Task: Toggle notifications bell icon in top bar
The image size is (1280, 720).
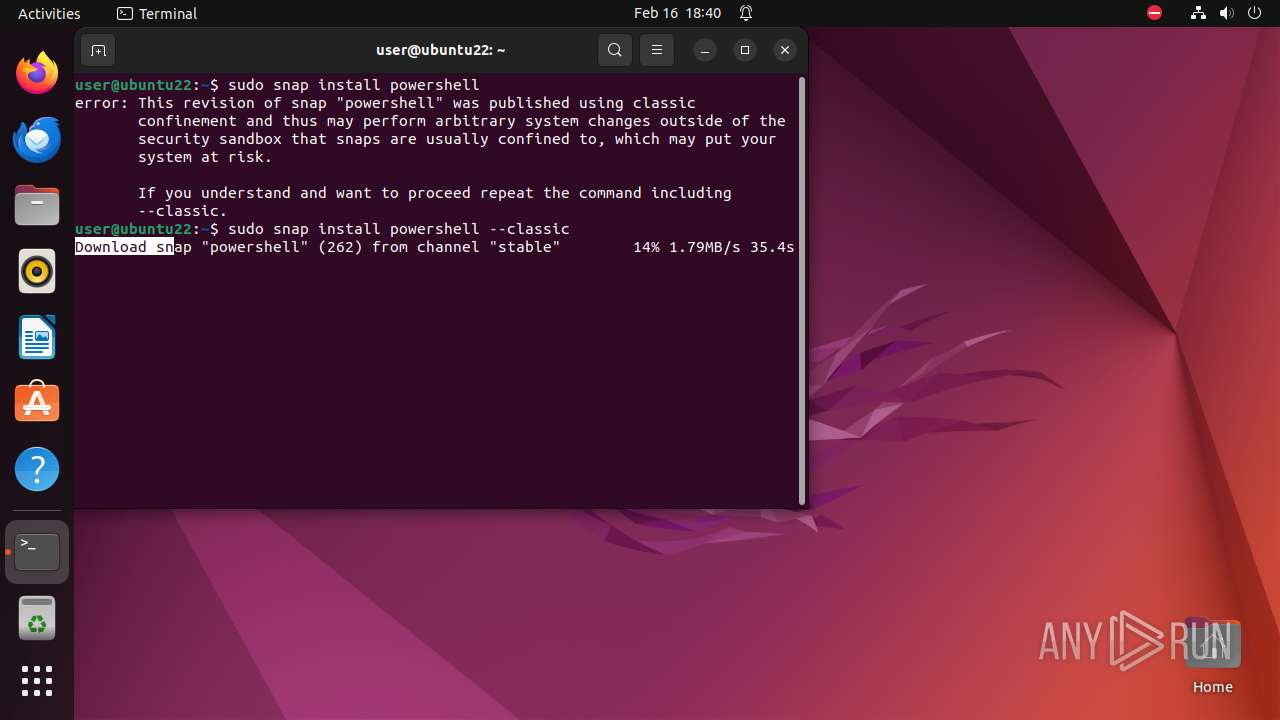Action: pos(746,13)
